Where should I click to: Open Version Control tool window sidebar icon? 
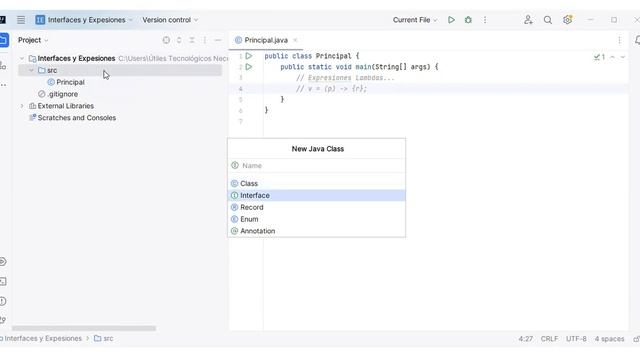point(3,320)
